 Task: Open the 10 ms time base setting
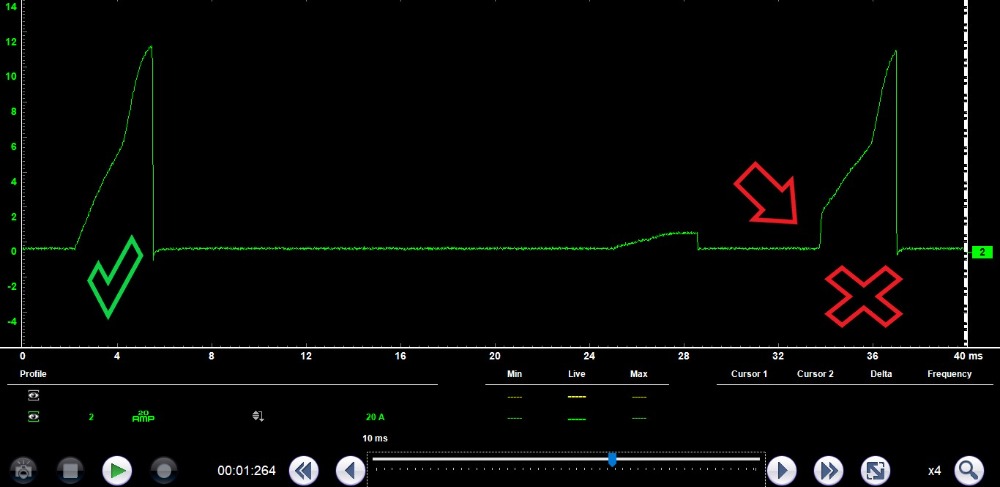[x=375, y=438]
